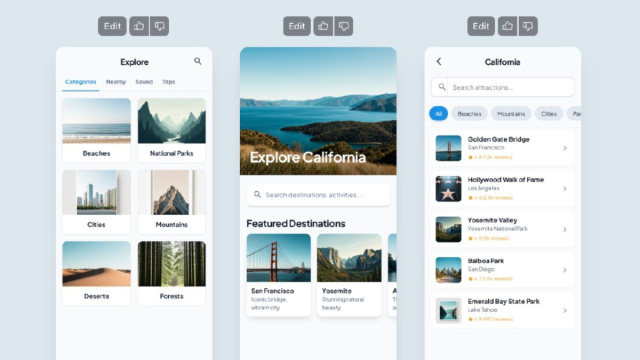Open the Beaches category card
The width and height of the screenshot is (640, 360).
pos(96,130)
